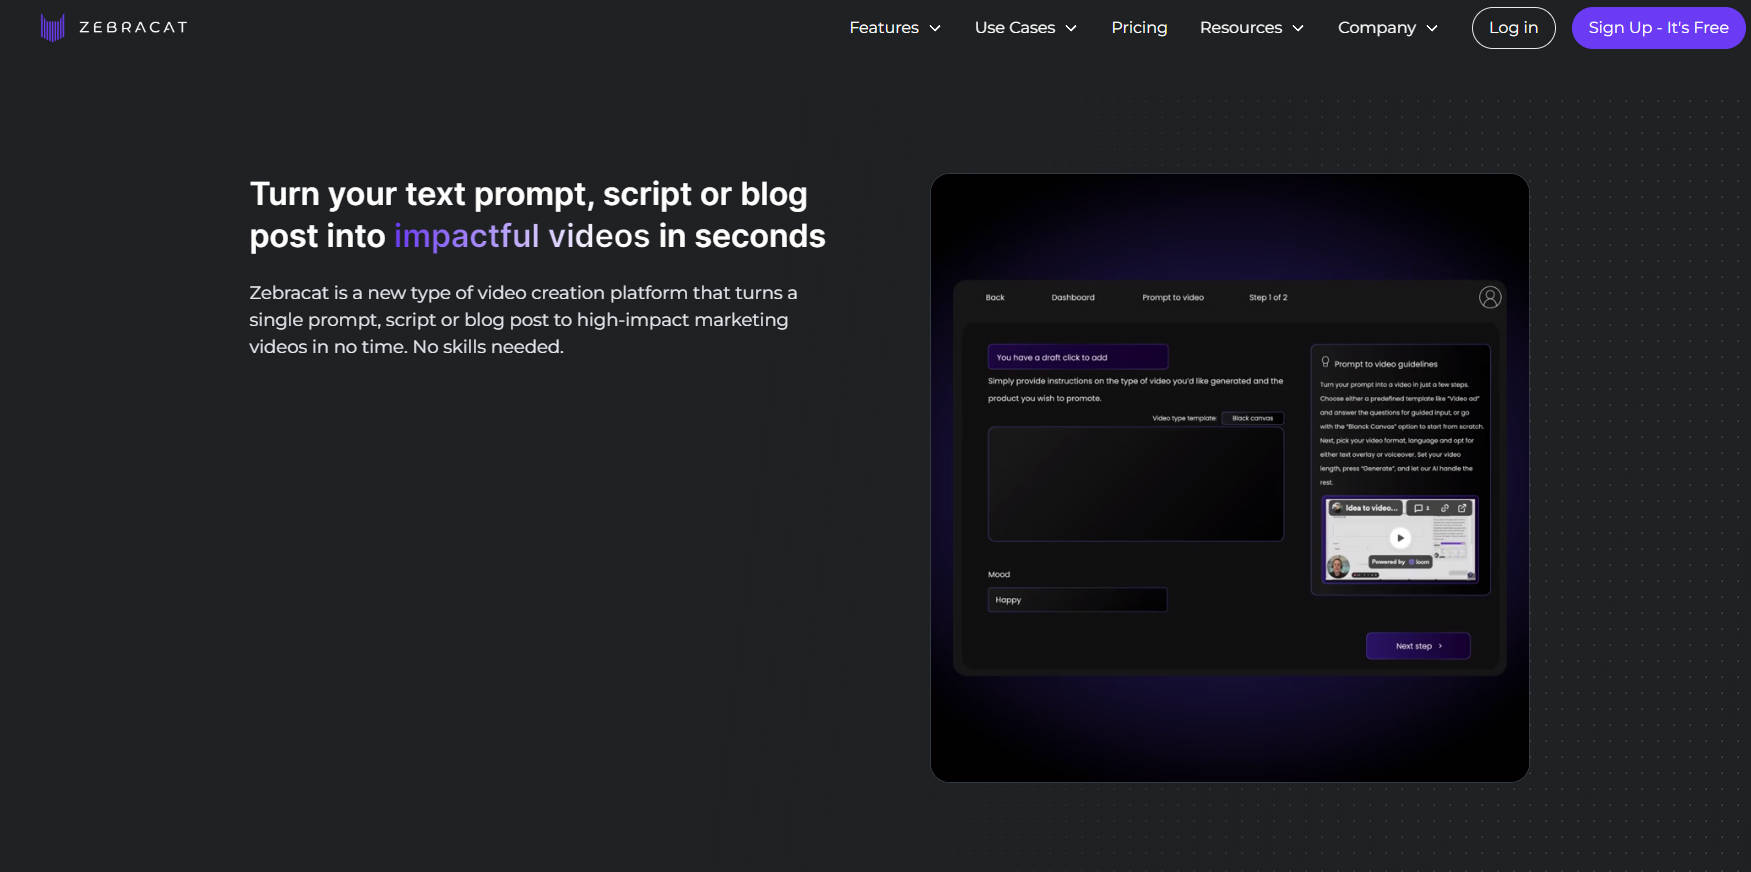Click the open external icon on video
Viewport: 1751px width, 872px height.
[1462, 508]
